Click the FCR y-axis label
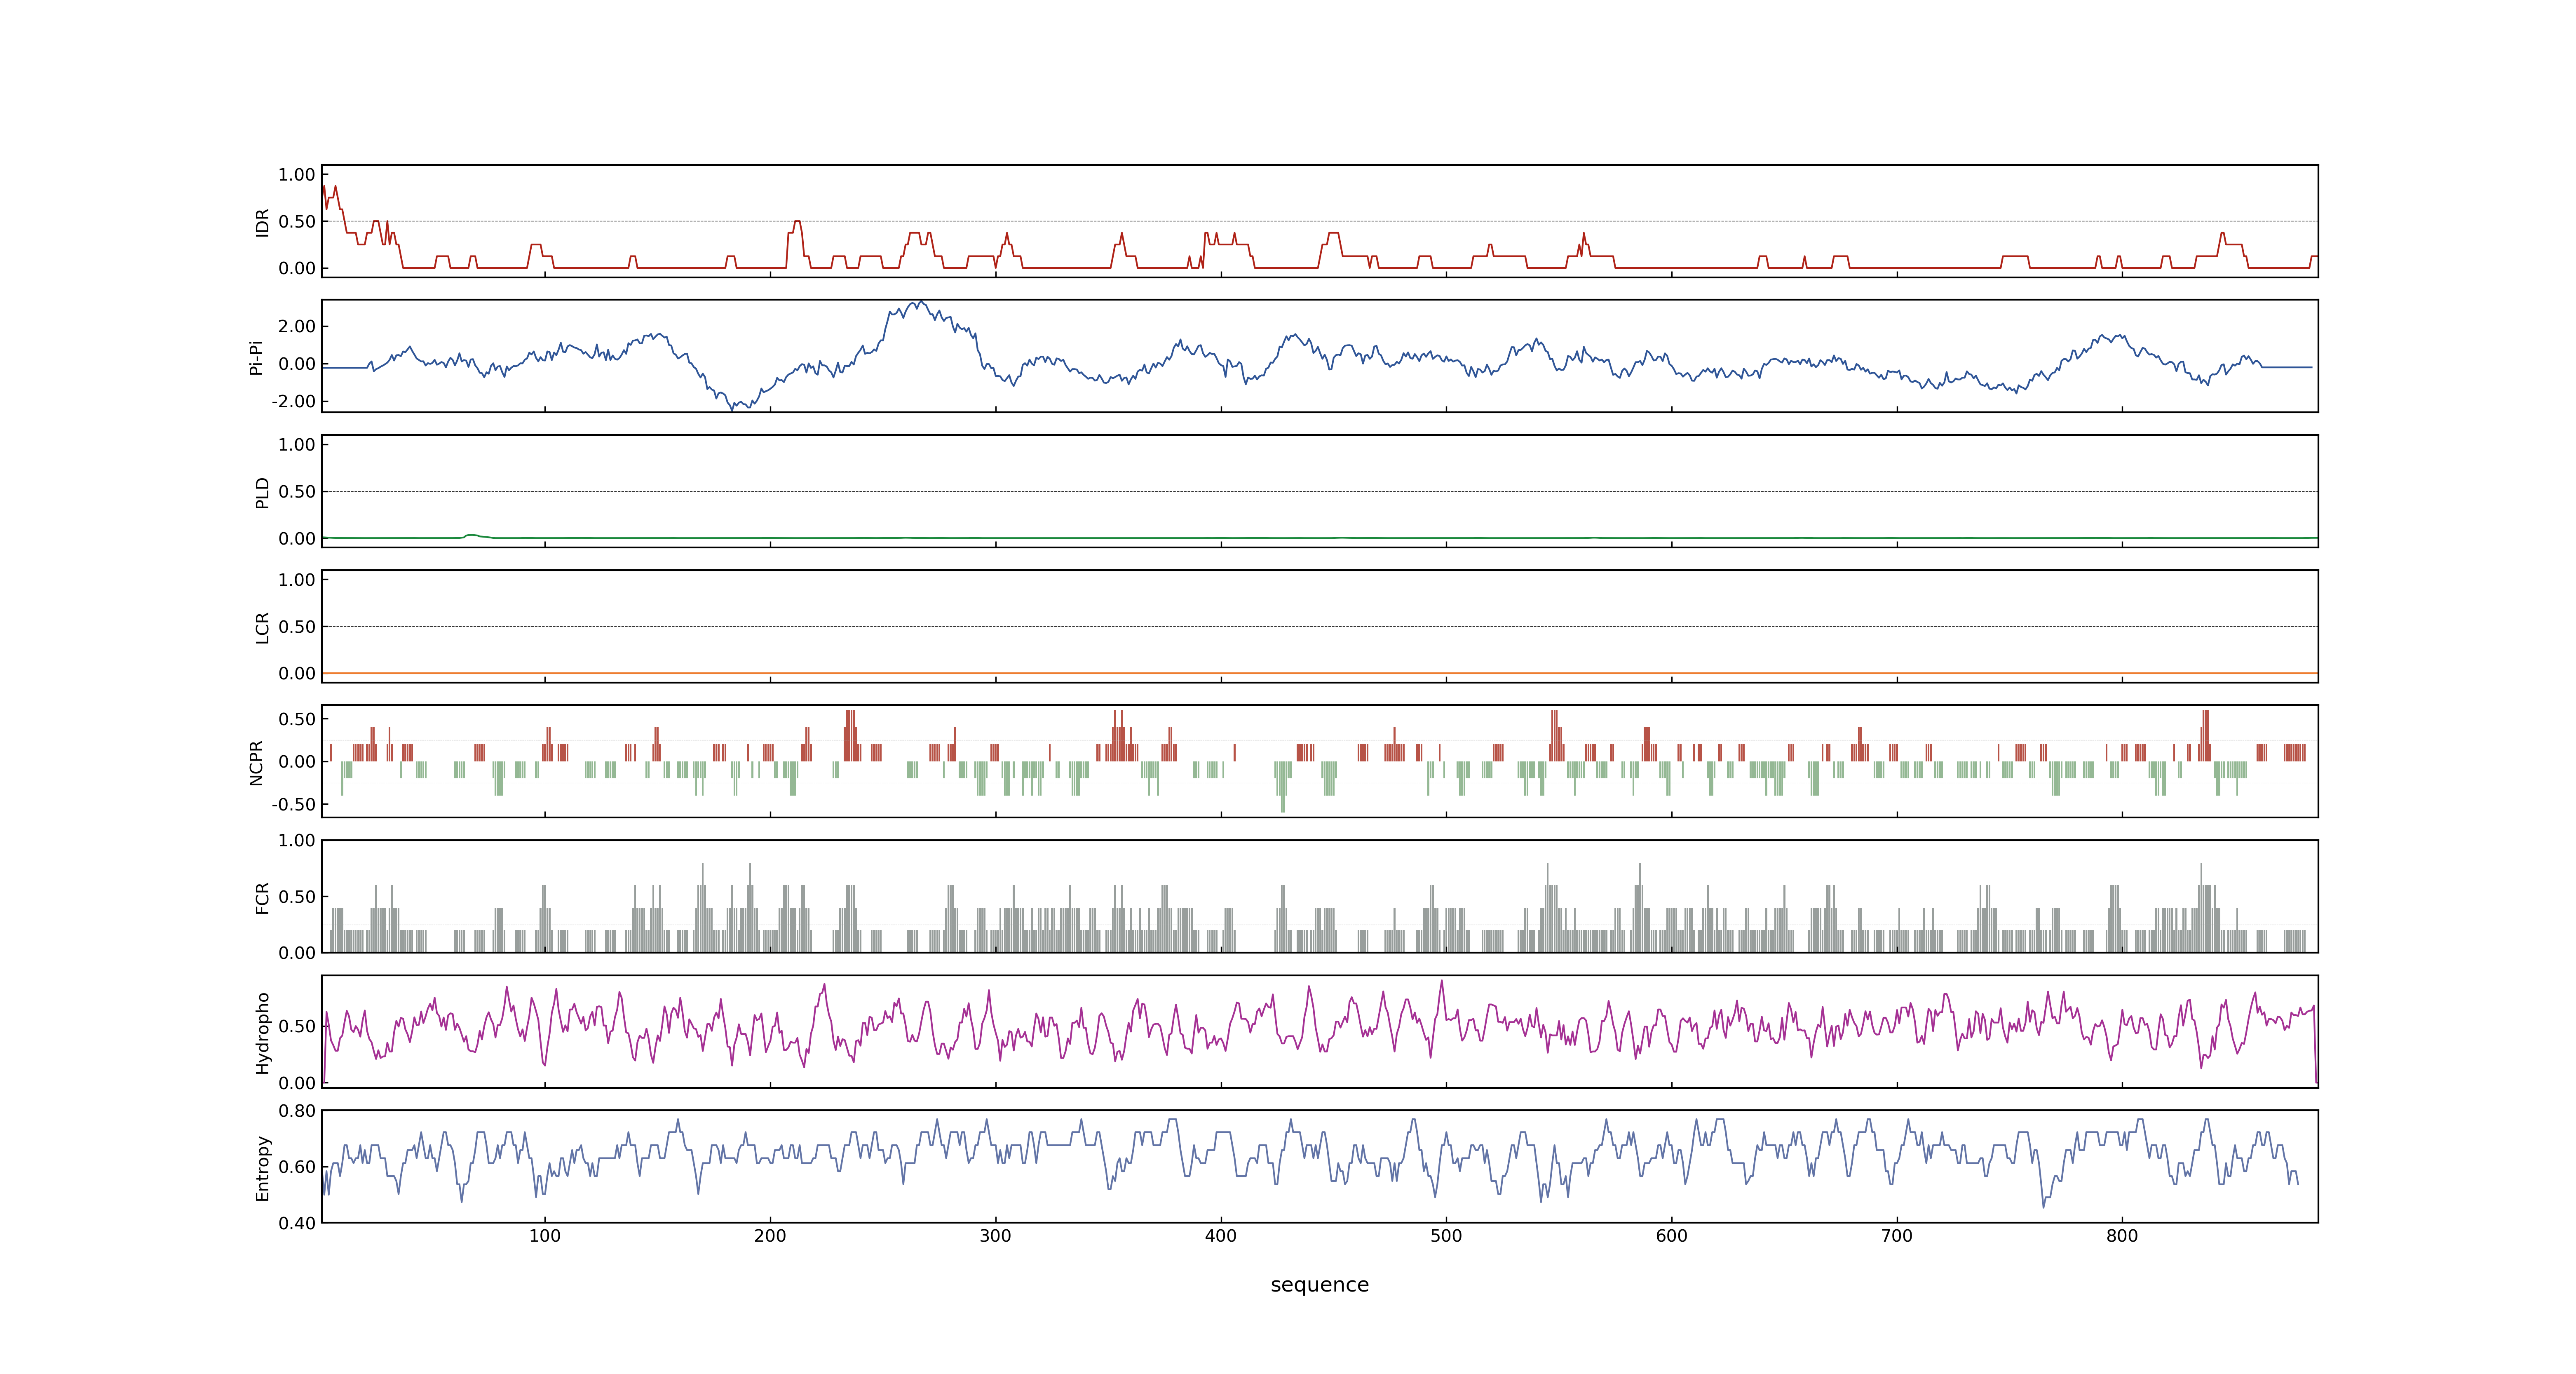The width and height of the screenshot is (2576, 1374). (x=262, y=898)
